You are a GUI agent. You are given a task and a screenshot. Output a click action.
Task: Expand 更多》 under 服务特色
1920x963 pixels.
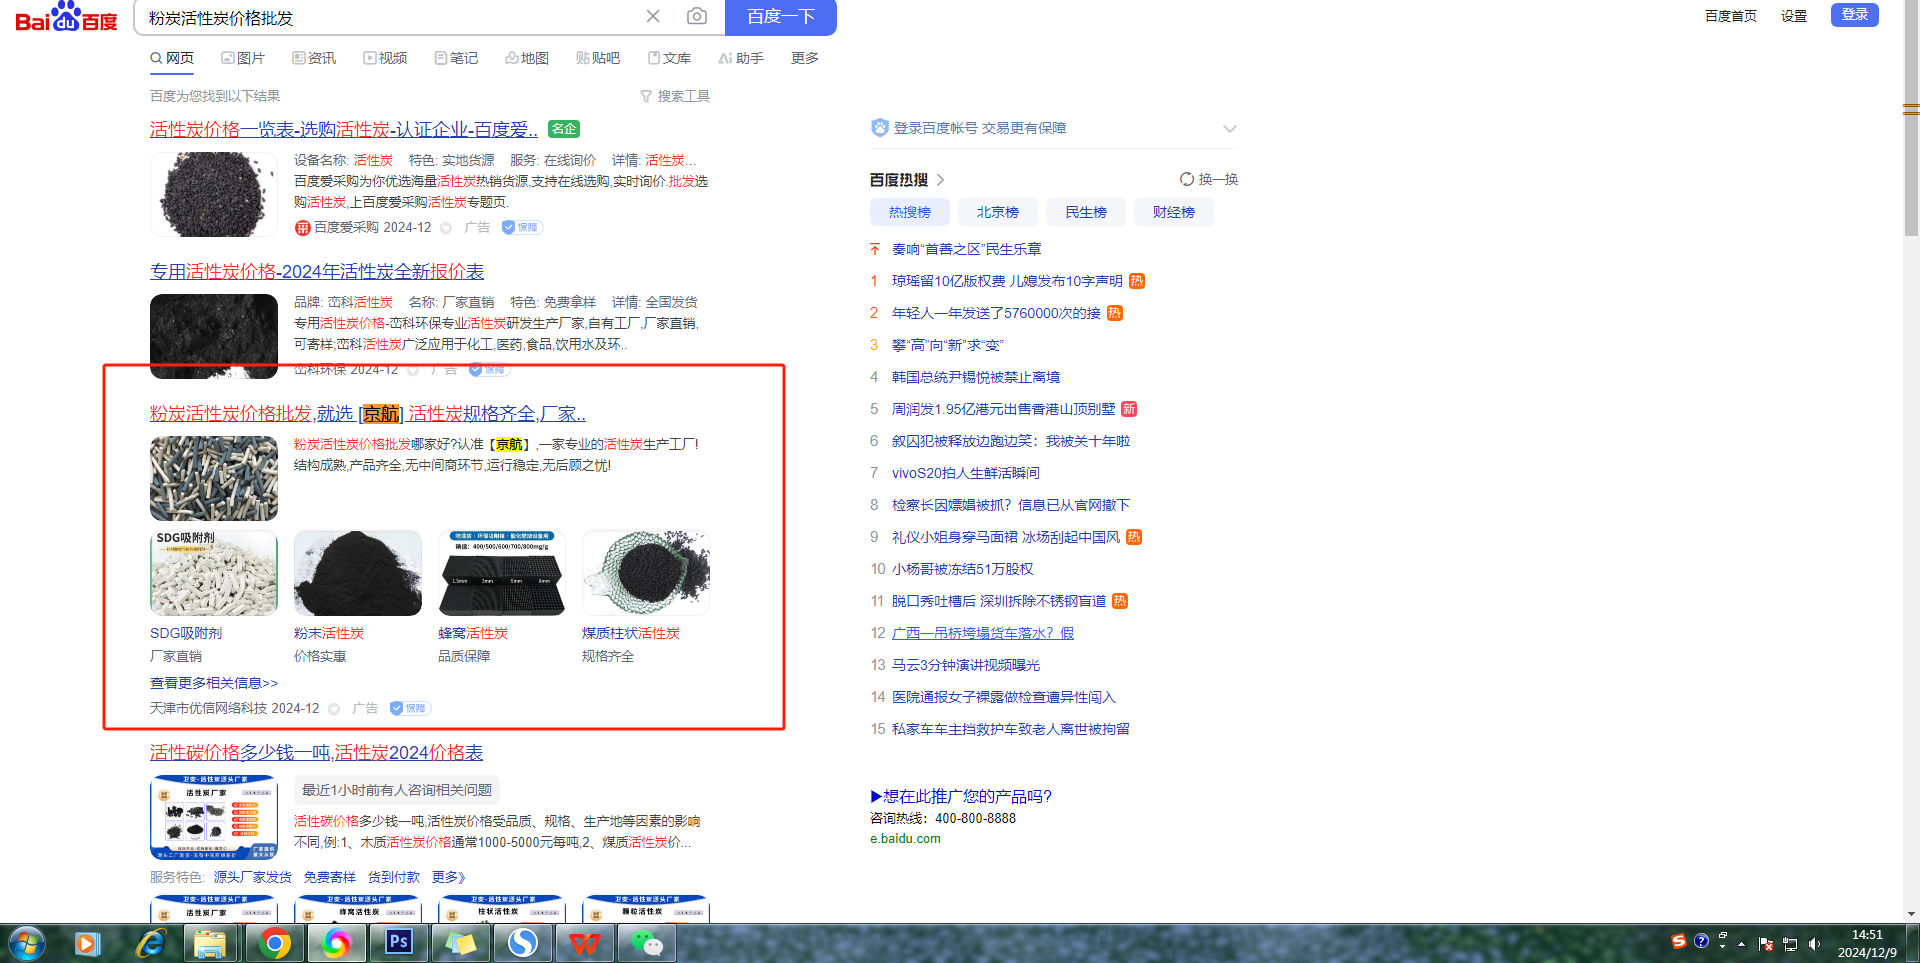point(449,877)
